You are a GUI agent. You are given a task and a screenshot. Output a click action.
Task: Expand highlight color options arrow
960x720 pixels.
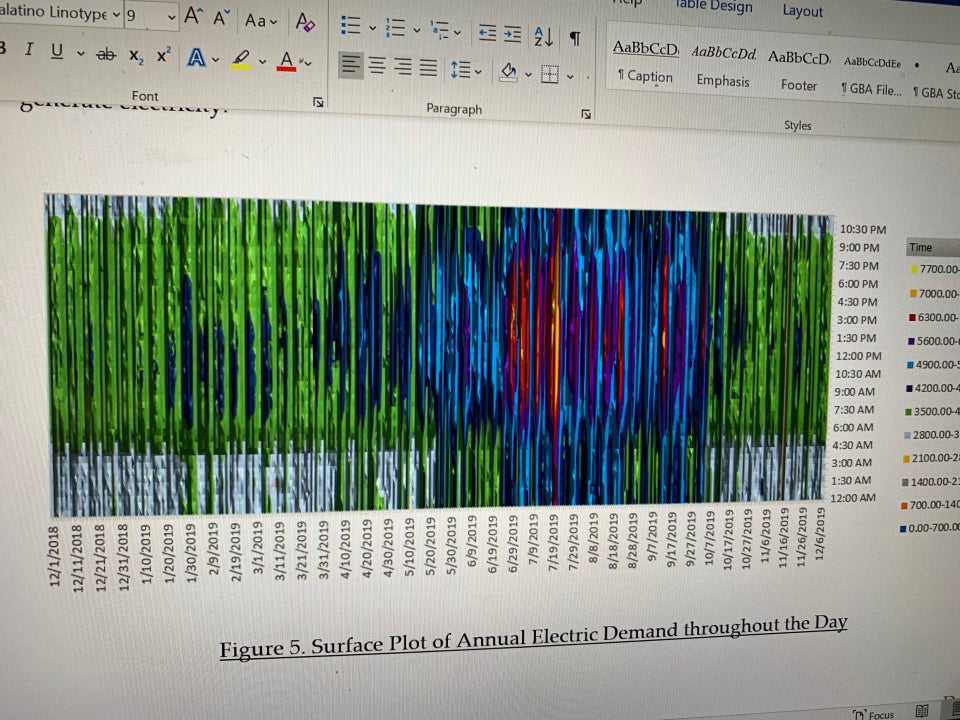(263, 61)
